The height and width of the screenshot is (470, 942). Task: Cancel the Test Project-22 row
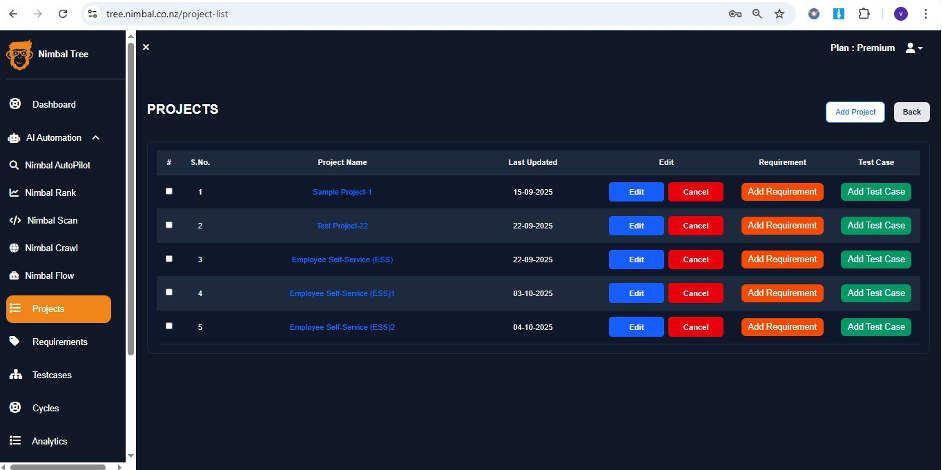pos(696,225)
